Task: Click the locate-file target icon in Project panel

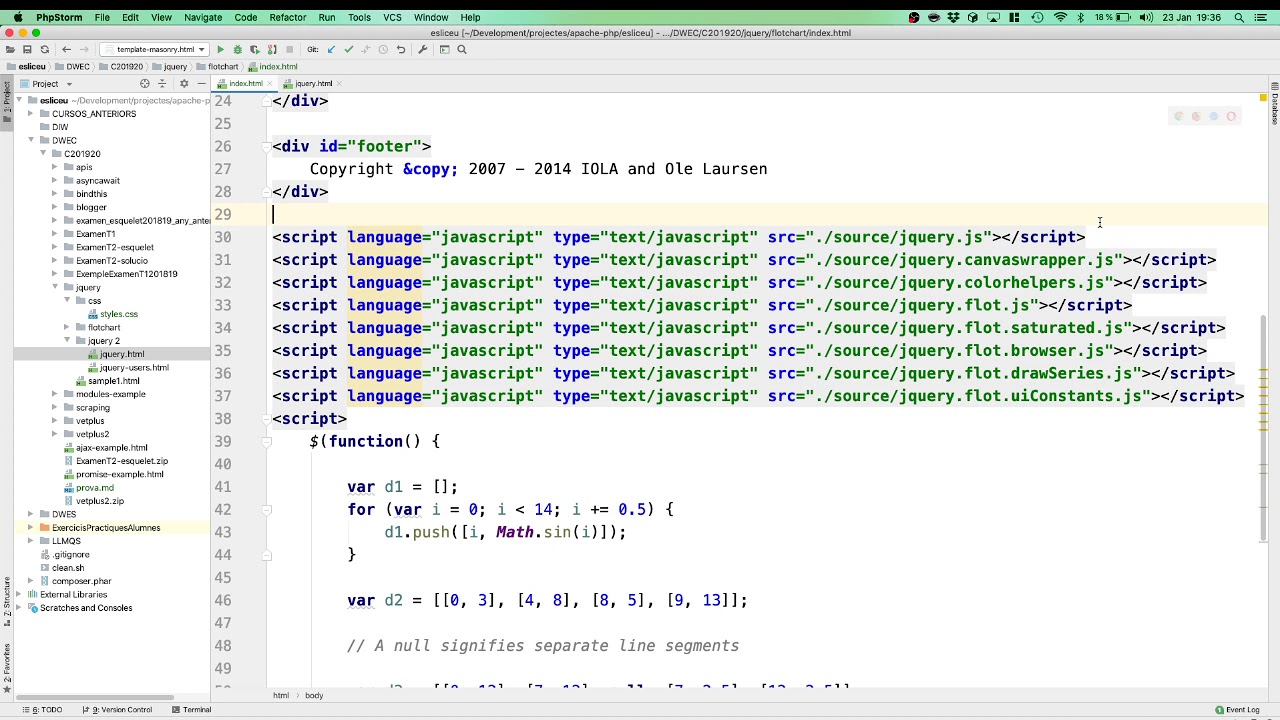Action: click(x=145, y=84)
